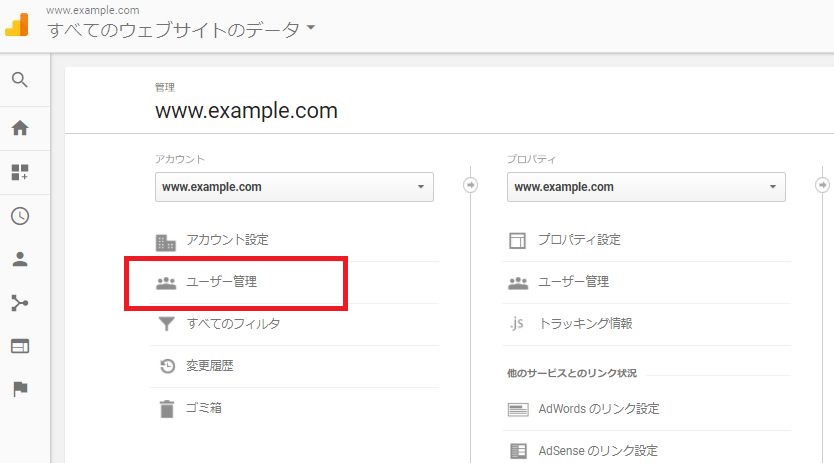Click the AdSense link settings icon
This screenshot has height=463, width=834.
point(518,451)
